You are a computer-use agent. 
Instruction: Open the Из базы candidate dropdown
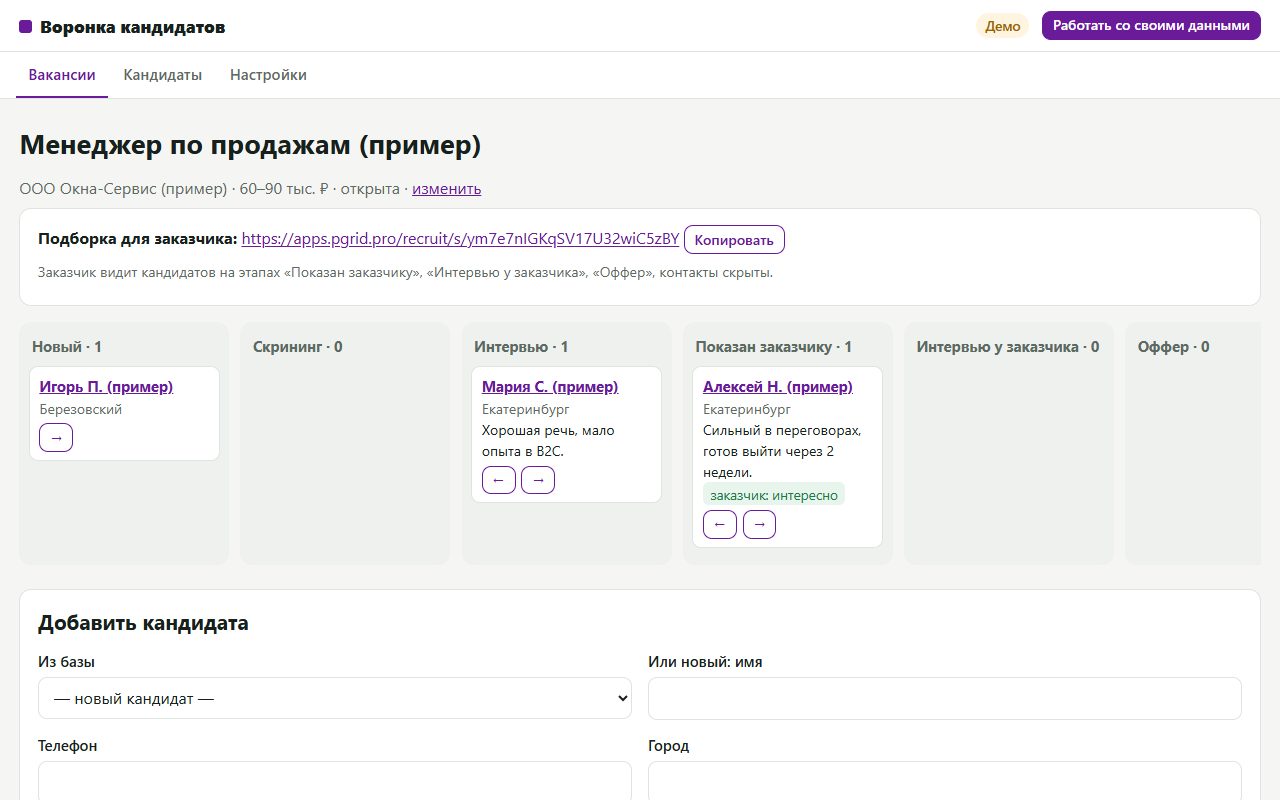tap(335, 698)
